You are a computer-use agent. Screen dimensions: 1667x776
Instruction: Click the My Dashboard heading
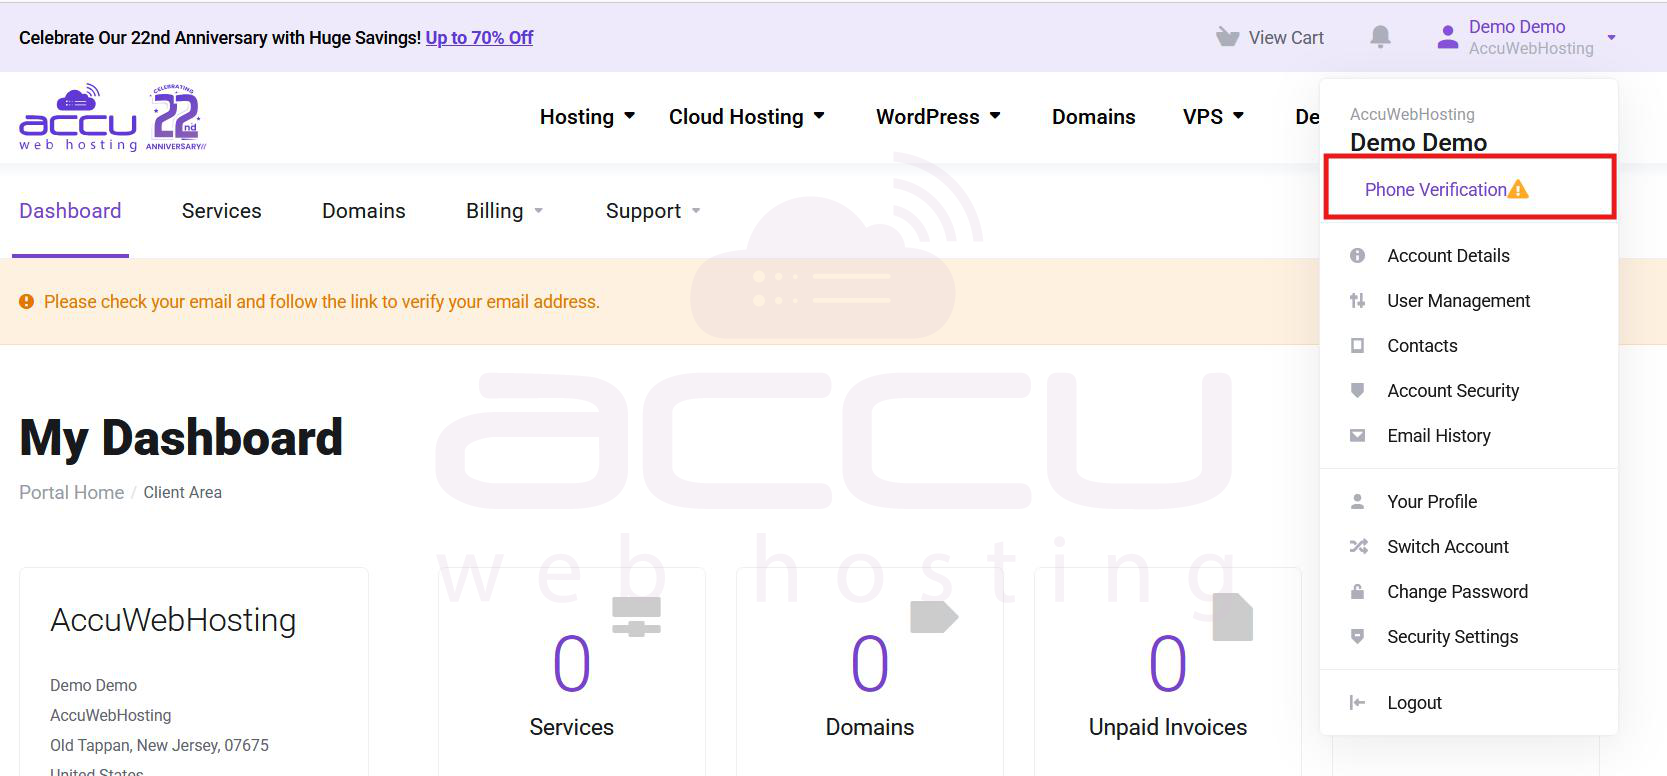coord(181,438)
